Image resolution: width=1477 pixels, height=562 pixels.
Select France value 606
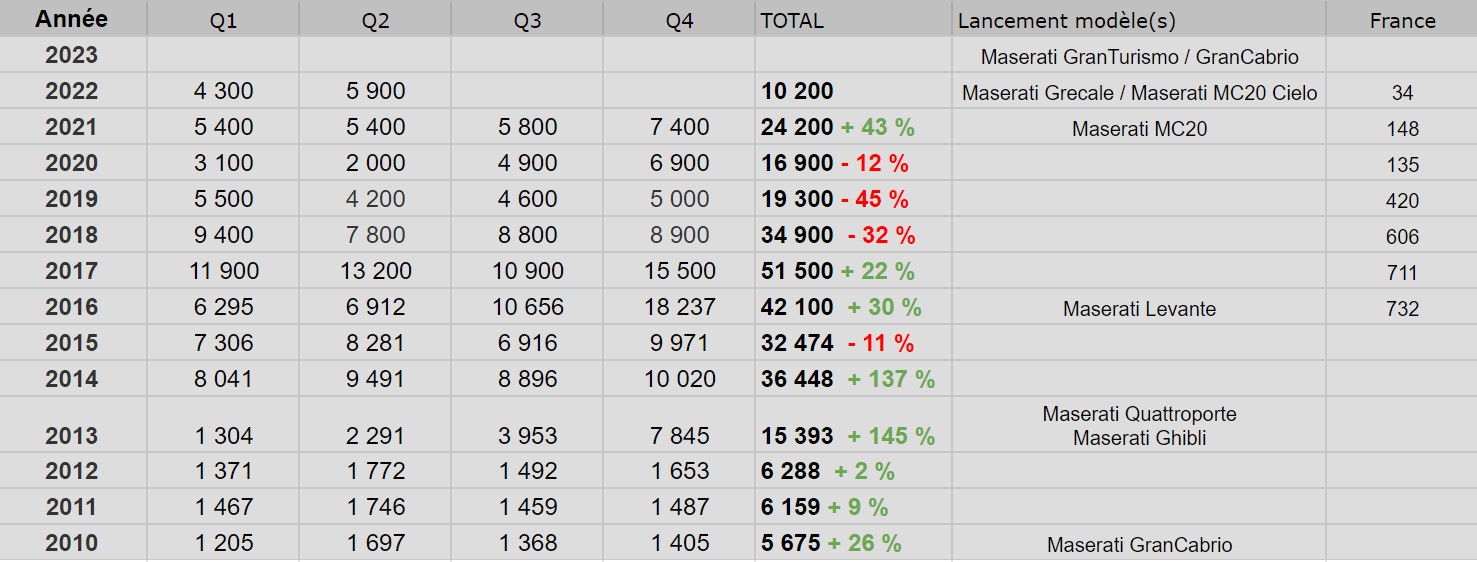1402,237
